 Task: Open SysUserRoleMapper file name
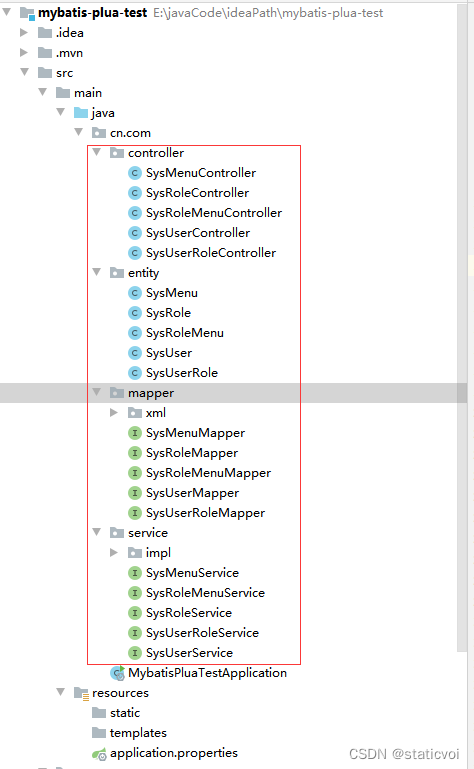tap(205, 513)
